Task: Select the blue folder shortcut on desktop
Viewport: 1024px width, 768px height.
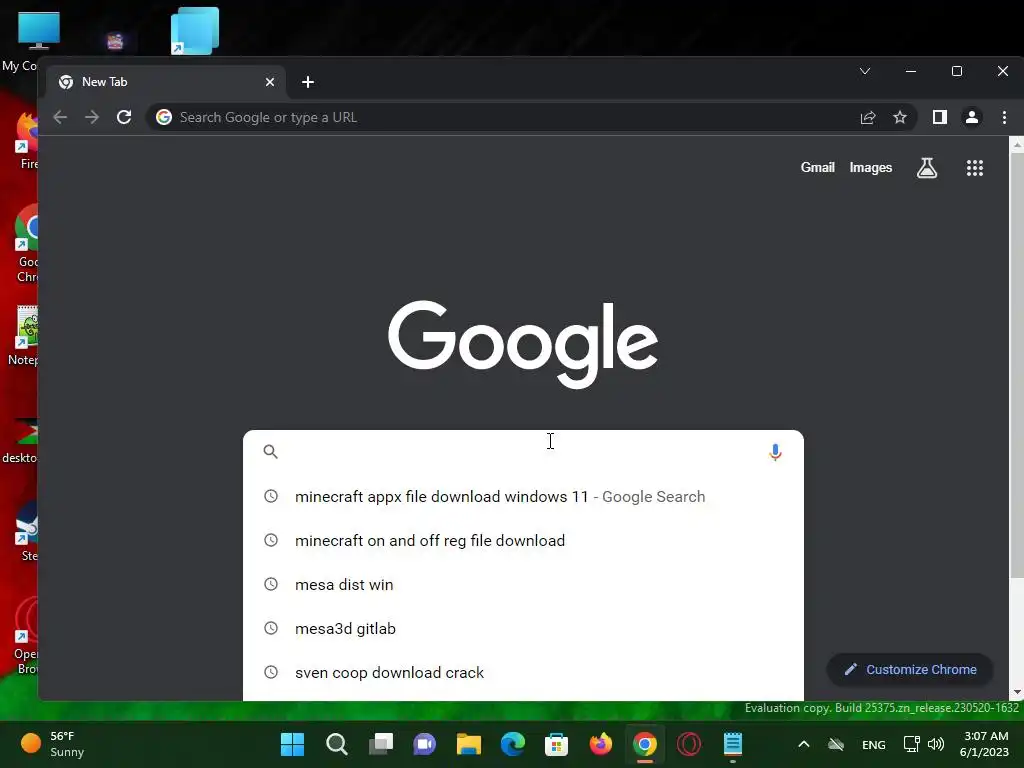Action: (195, 31)
